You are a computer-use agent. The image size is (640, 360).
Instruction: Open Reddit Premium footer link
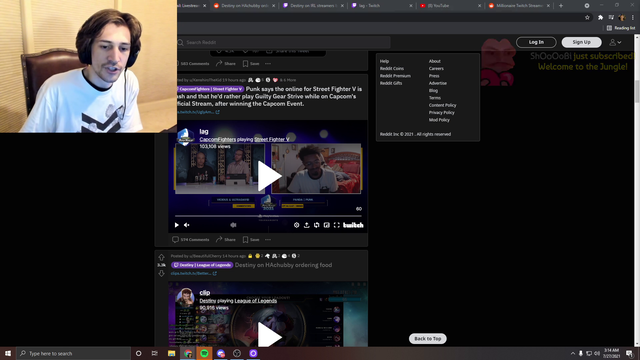click(x=395, y=76)
